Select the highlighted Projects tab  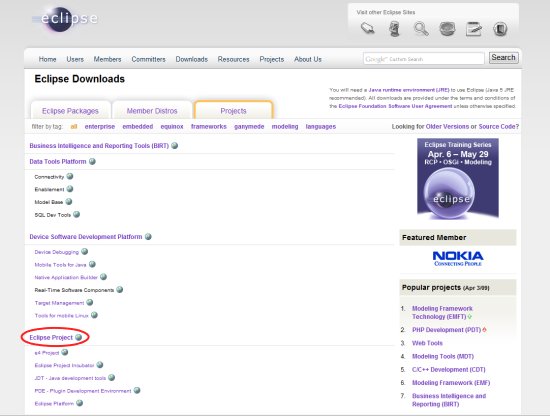(x=233, y=110)
